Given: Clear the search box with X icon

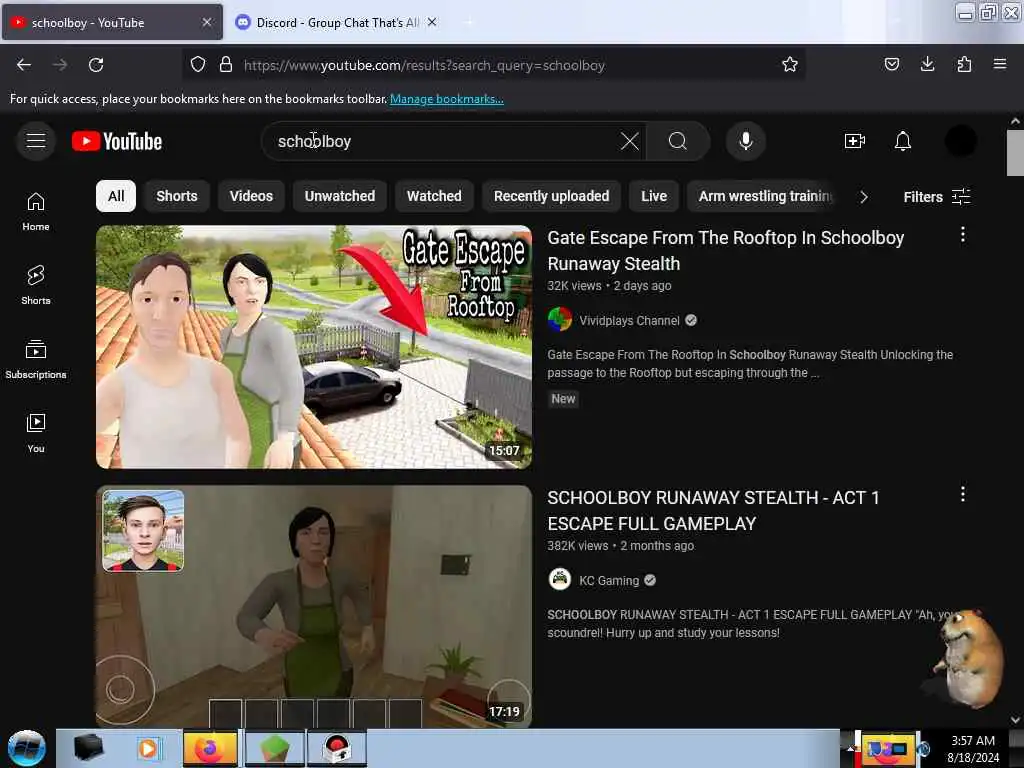Looking at the screenshot, I should coord(630,141).
